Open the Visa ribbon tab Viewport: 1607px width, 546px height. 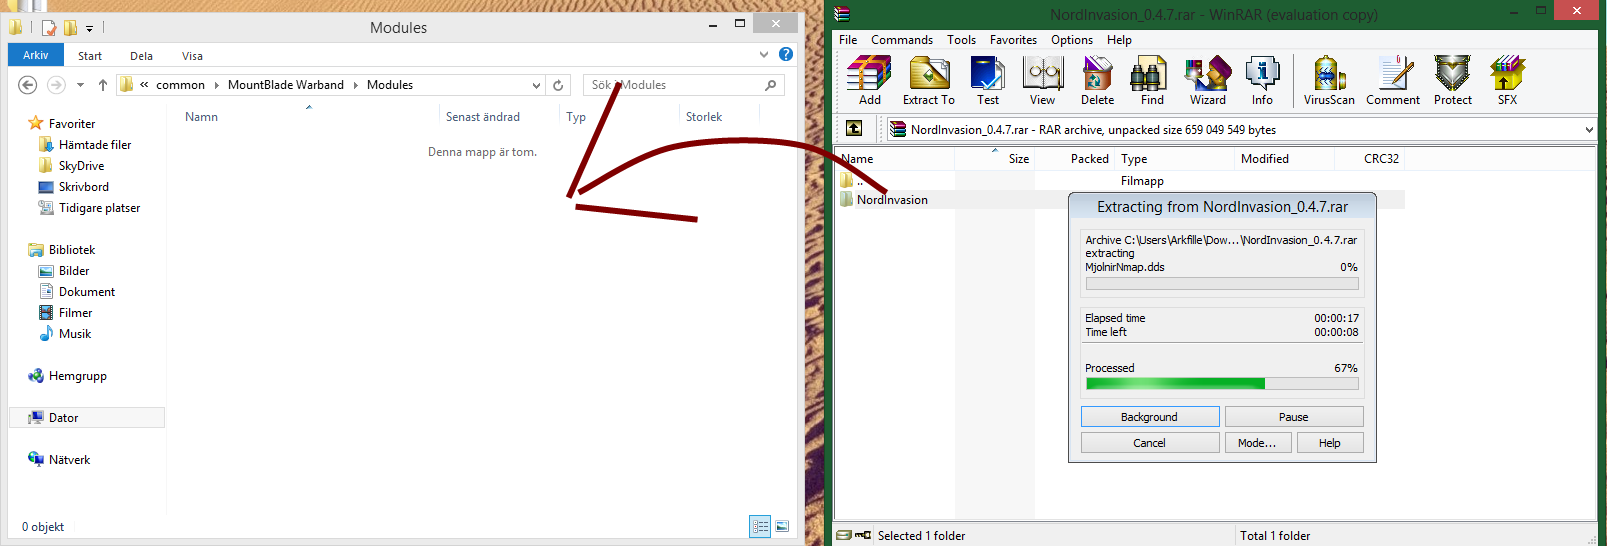point(193,56)
